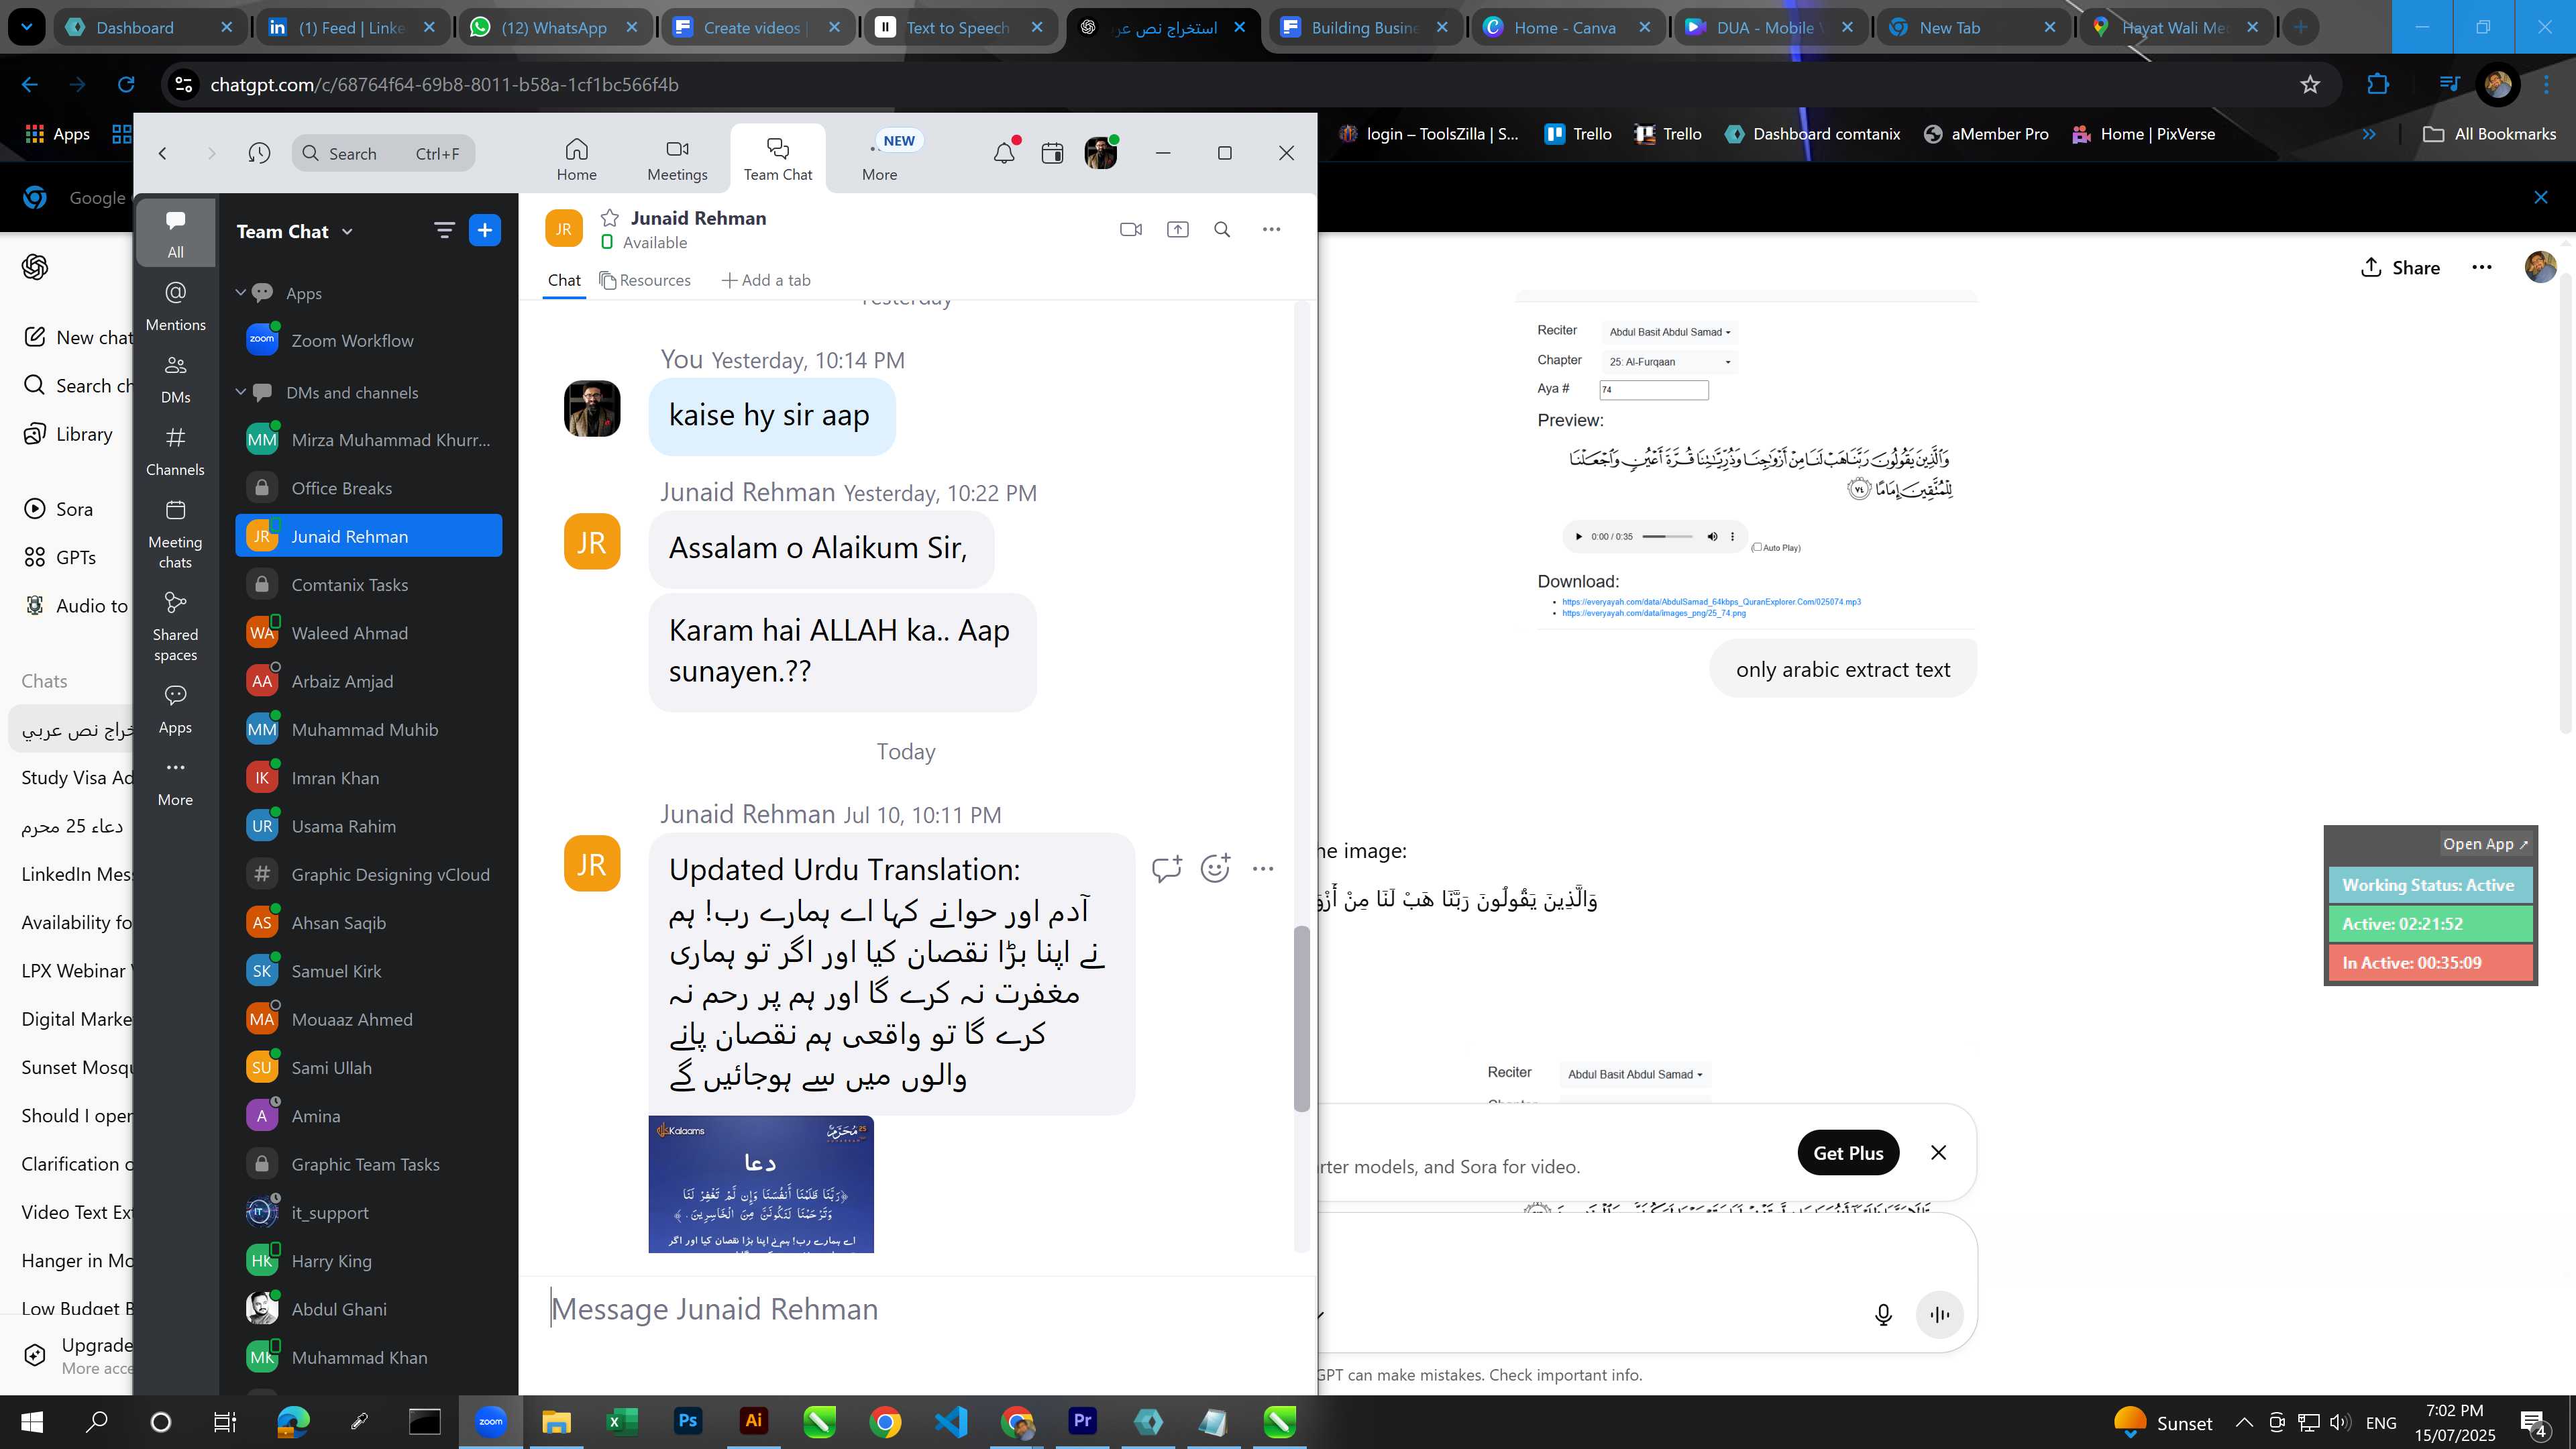This screenshot has height=1449, width=2576.
Task: Open chat with Harry King
Action: (368, 1261)
